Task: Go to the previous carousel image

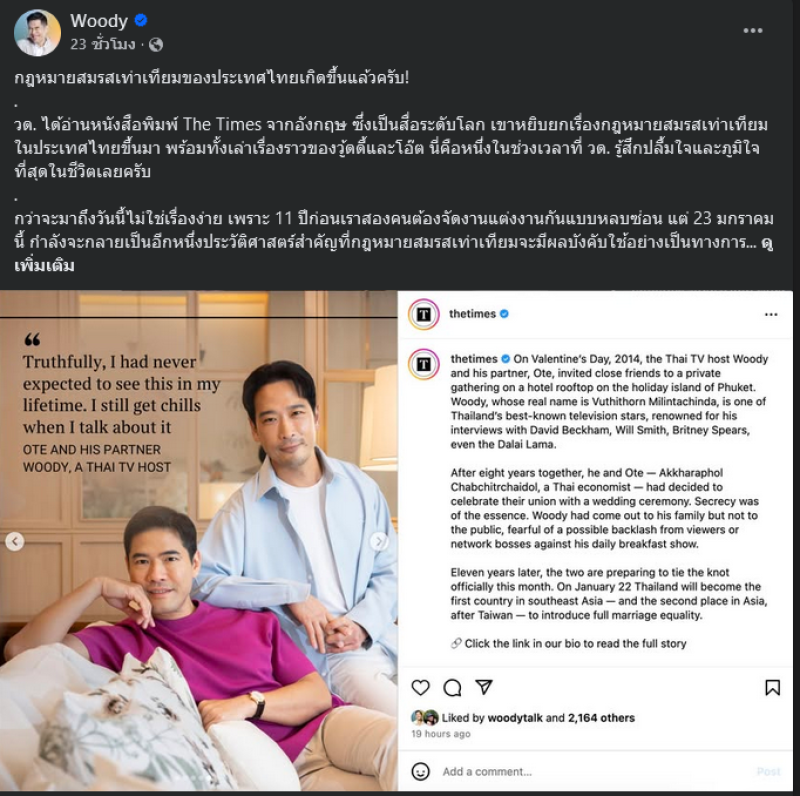Action: [x=15, y=541]
